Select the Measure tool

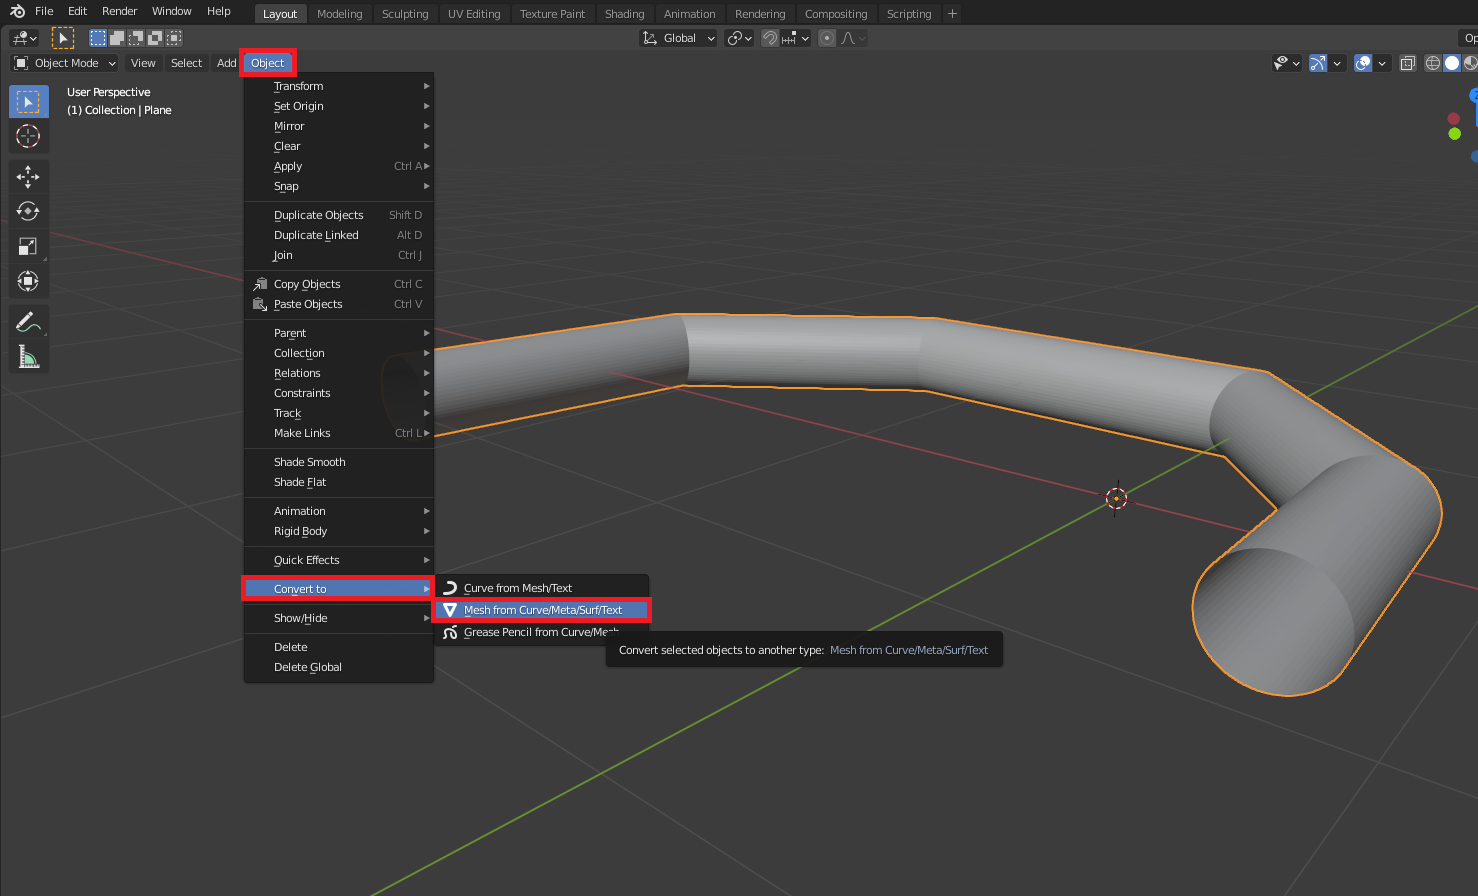tap(28, 356)
